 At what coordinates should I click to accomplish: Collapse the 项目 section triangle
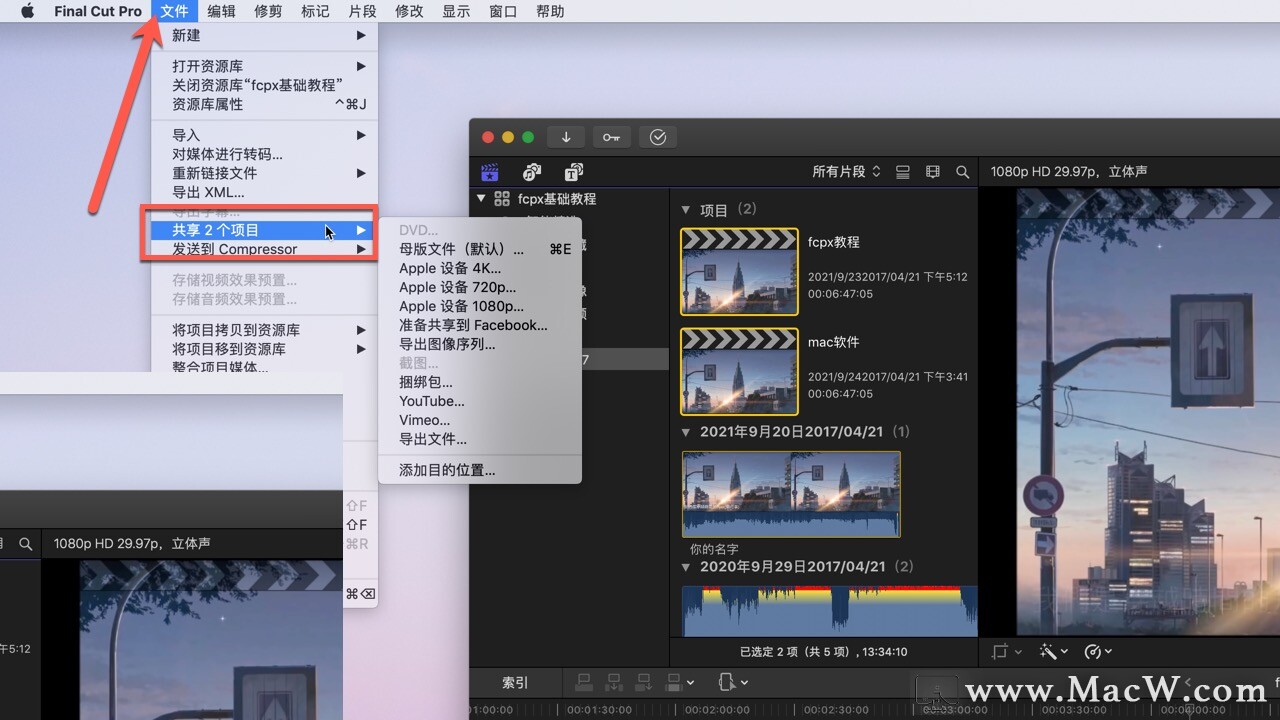click(686, 210)
